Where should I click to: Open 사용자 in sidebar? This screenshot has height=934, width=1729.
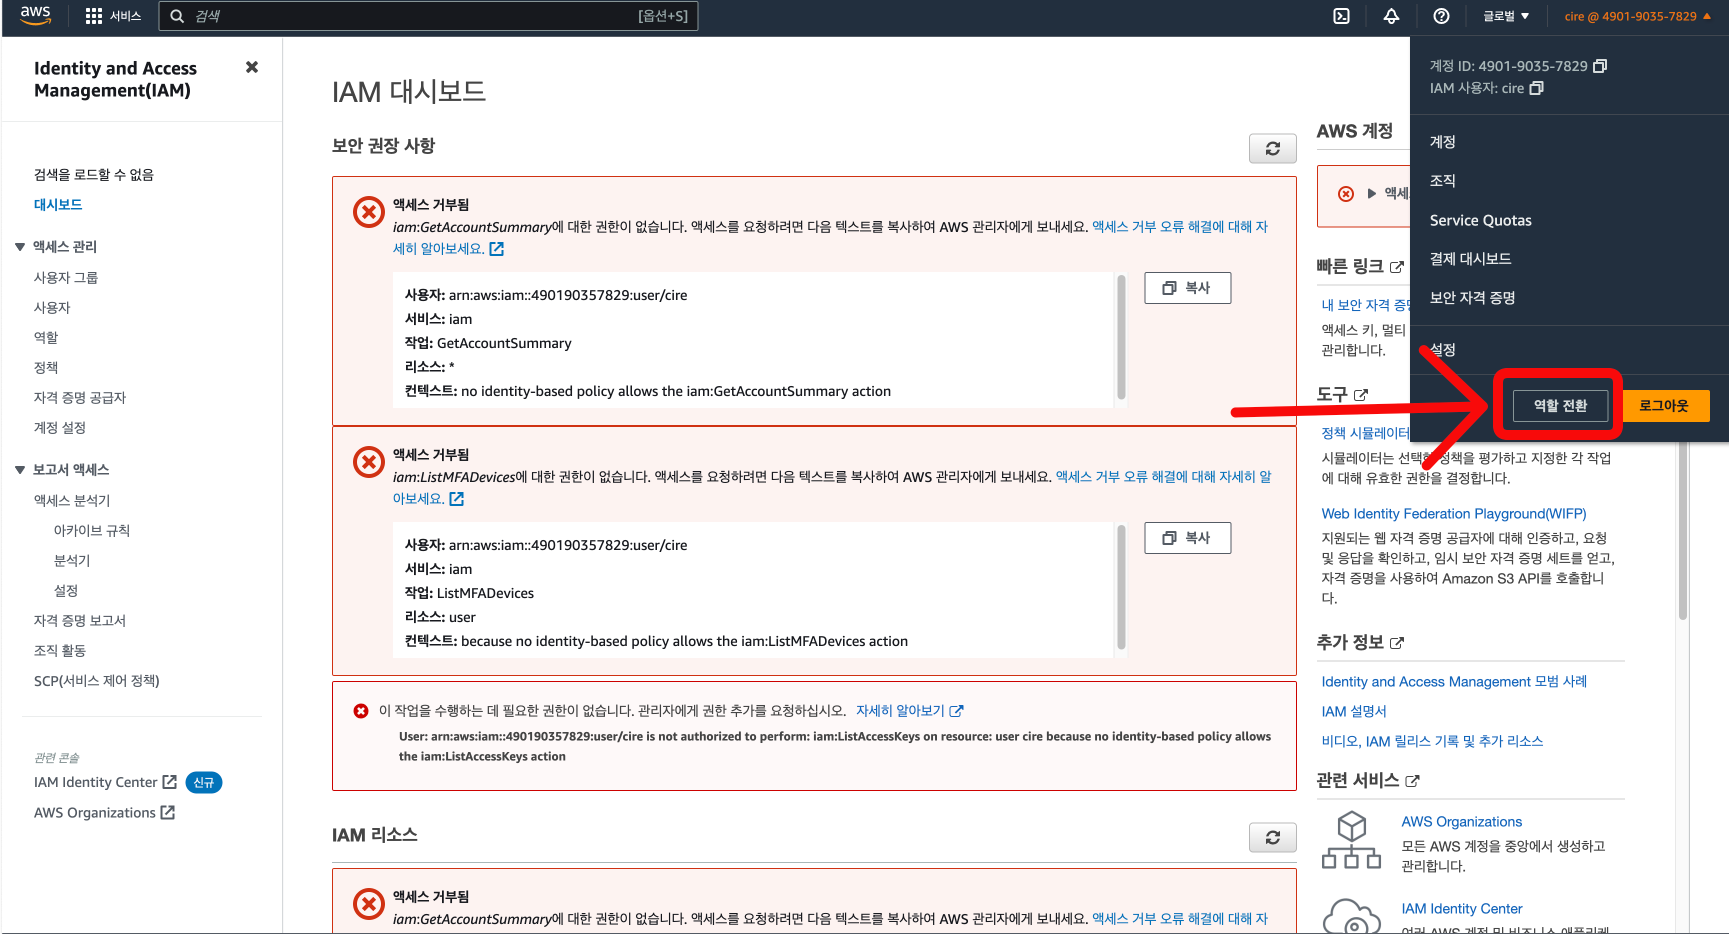coord(52,307)
